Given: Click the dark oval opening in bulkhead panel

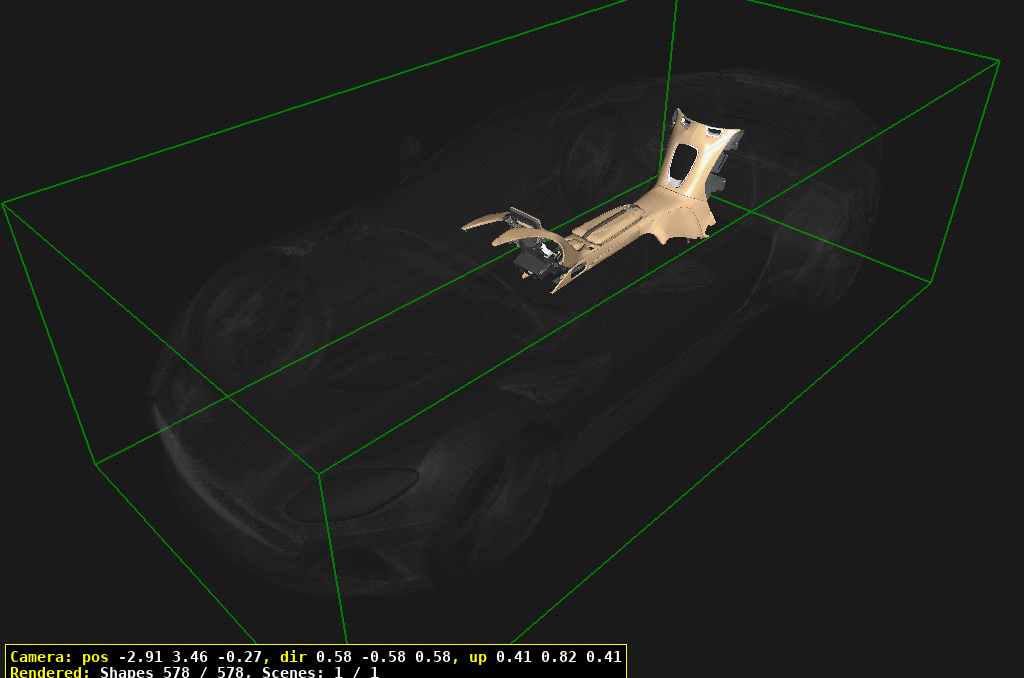Looking at the screenshot, I should (683, 163).
